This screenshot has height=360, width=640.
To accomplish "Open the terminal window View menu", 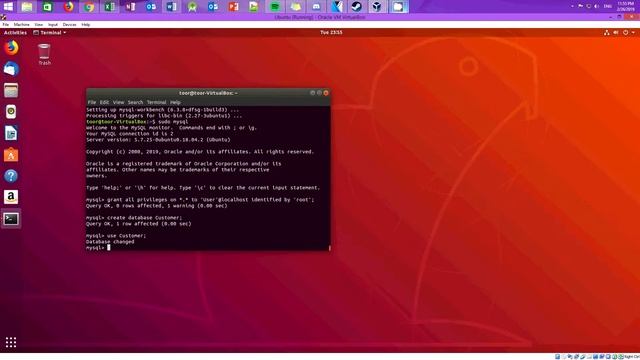I will (x=118, y=102).
